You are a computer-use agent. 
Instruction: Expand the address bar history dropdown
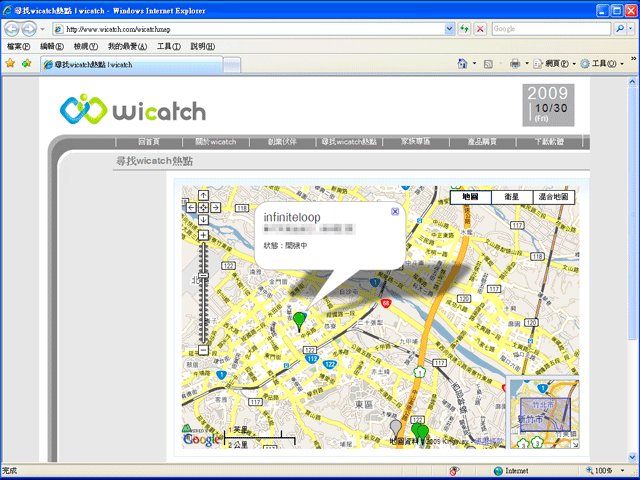click(x=449, y=29)
